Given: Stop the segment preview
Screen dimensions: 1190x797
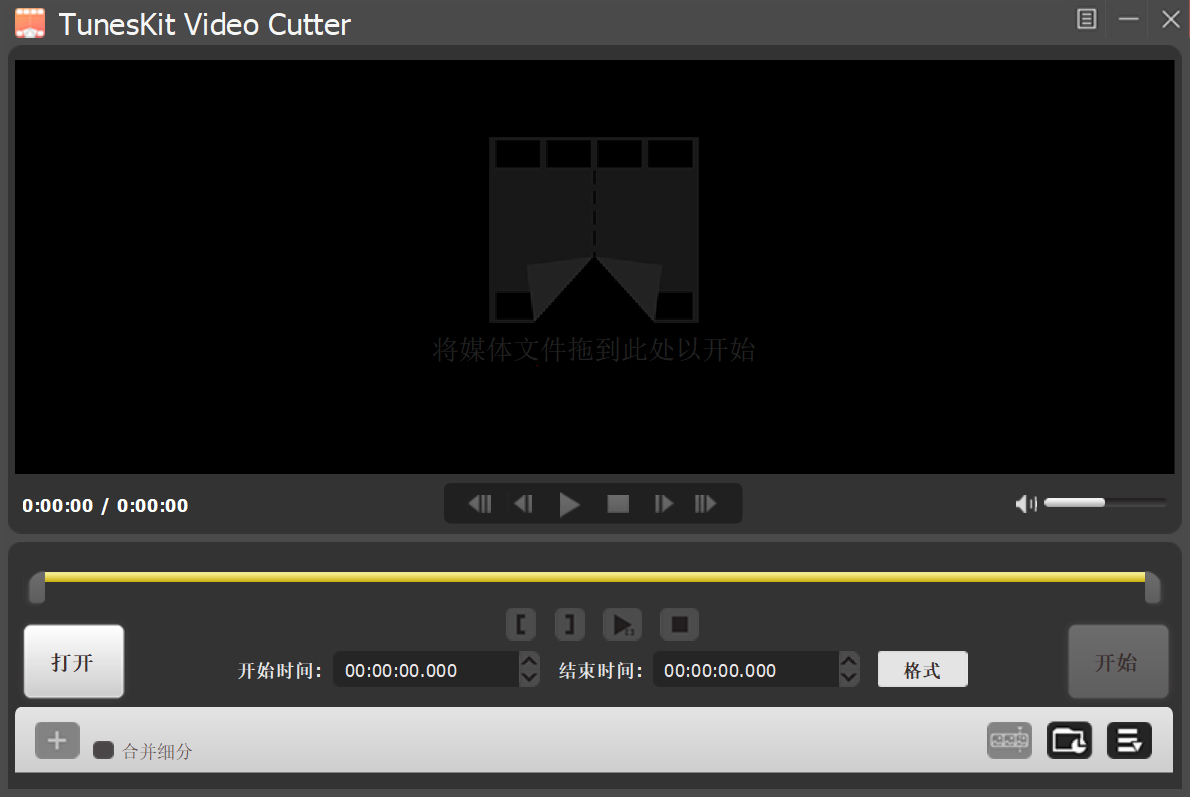Looking at the screenshot, I should pos(679,624).
